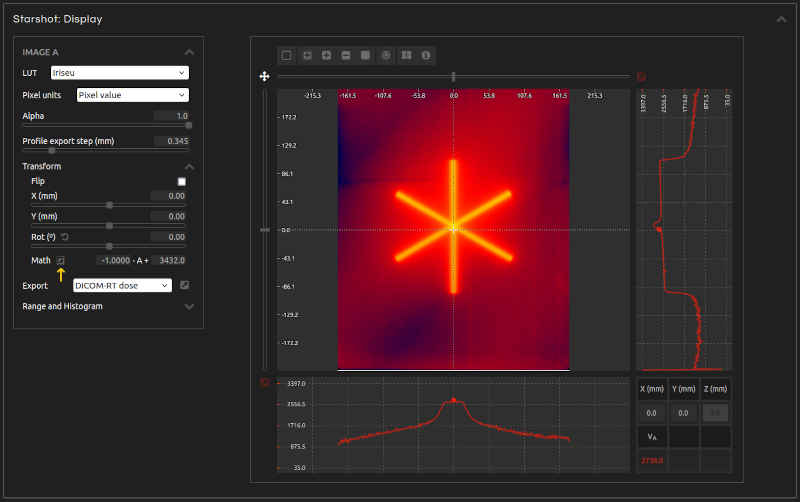This screenshot has height=502, width=800.
Task: Click the X (mm) transform slider handle
Action: [109, 206]
